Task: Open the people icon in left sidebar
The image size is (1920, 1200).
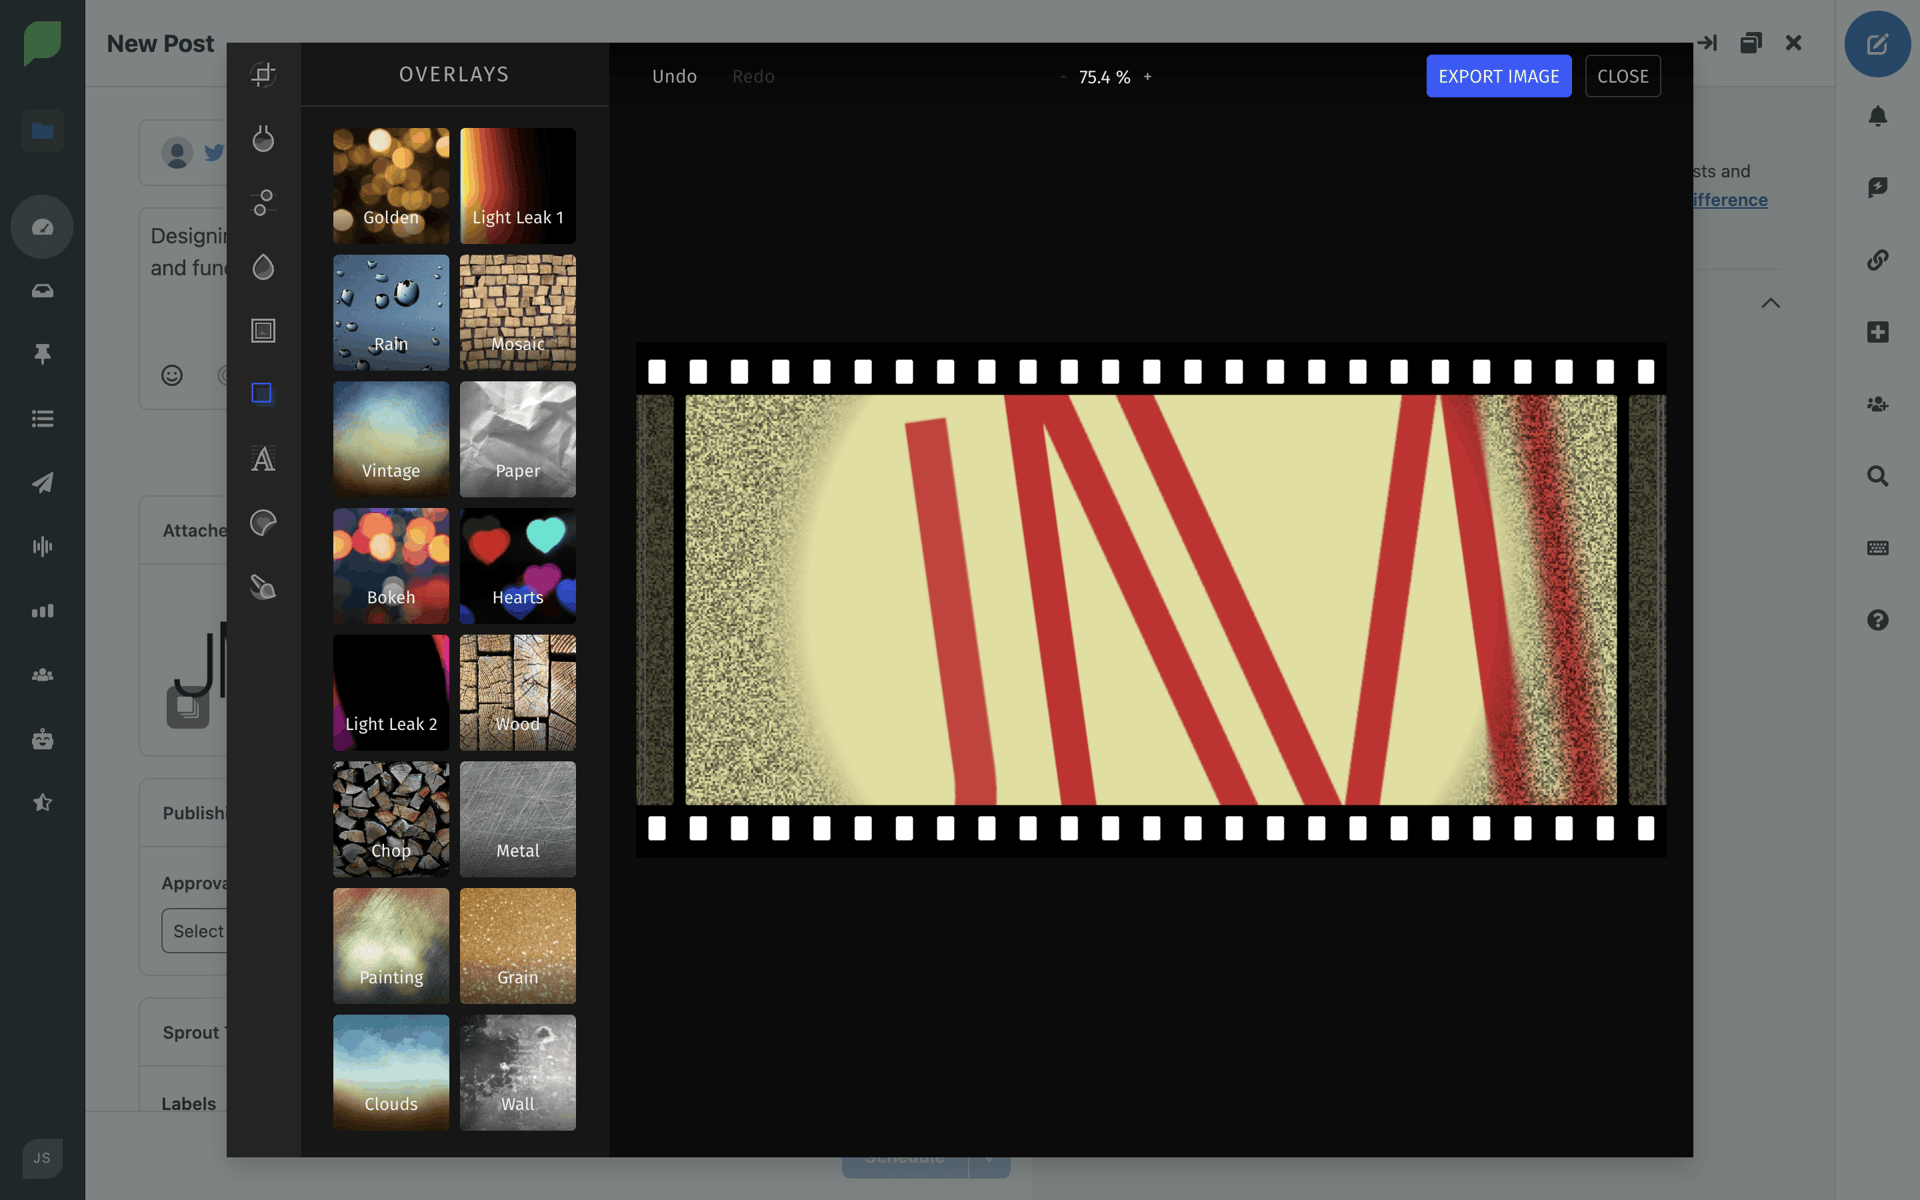Action: (42, 675)
